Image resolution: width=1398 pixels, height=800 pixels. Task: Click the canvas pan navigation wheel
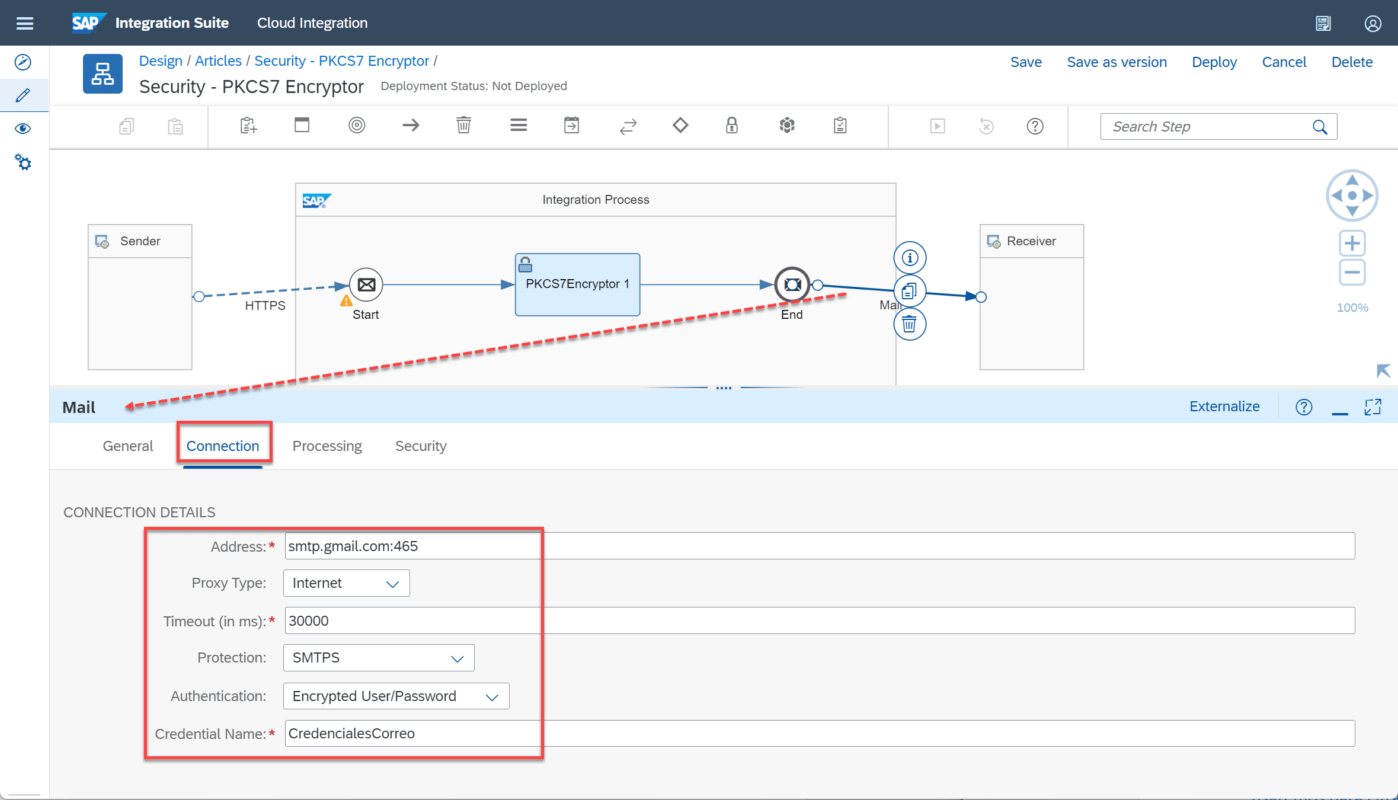(1352, 196)
